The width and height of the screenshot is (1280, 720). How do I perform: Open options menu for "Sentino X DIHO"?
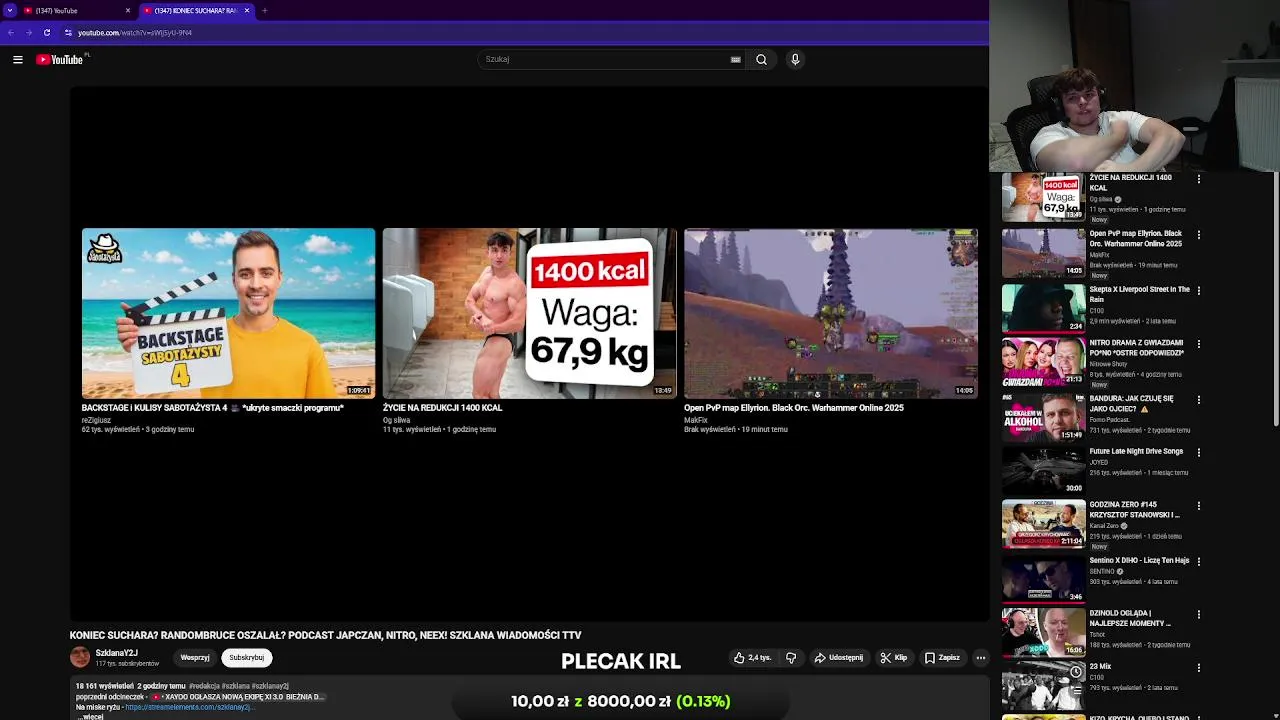1198,562
